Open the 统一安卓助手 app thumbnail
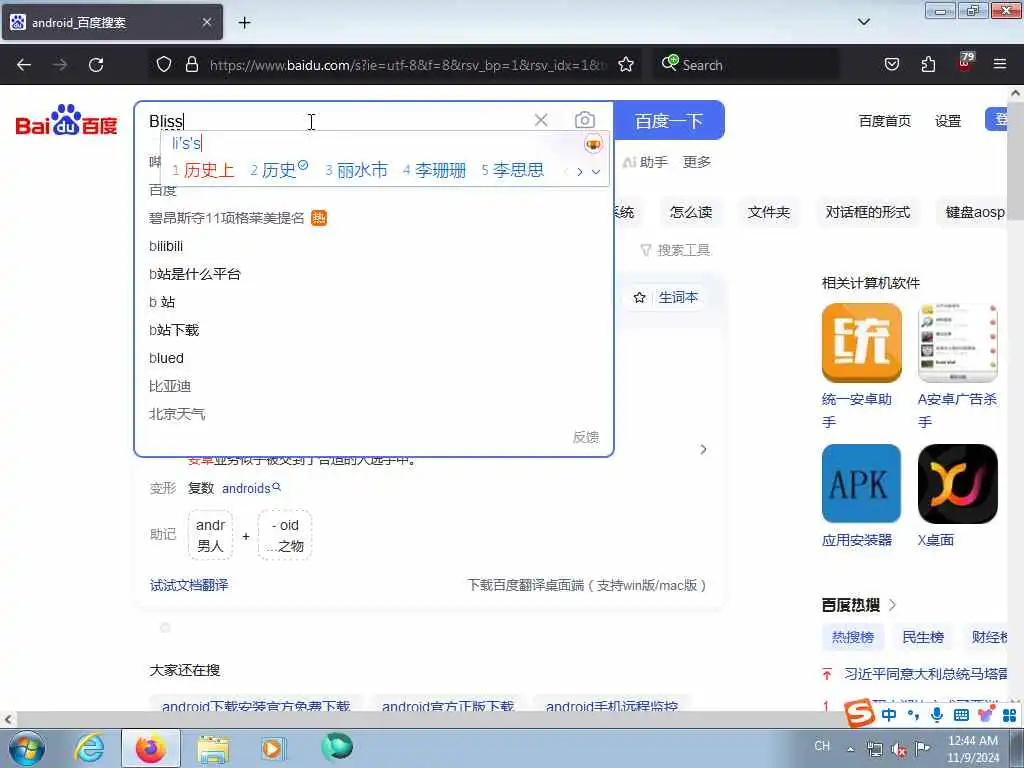 click(861, 342)
